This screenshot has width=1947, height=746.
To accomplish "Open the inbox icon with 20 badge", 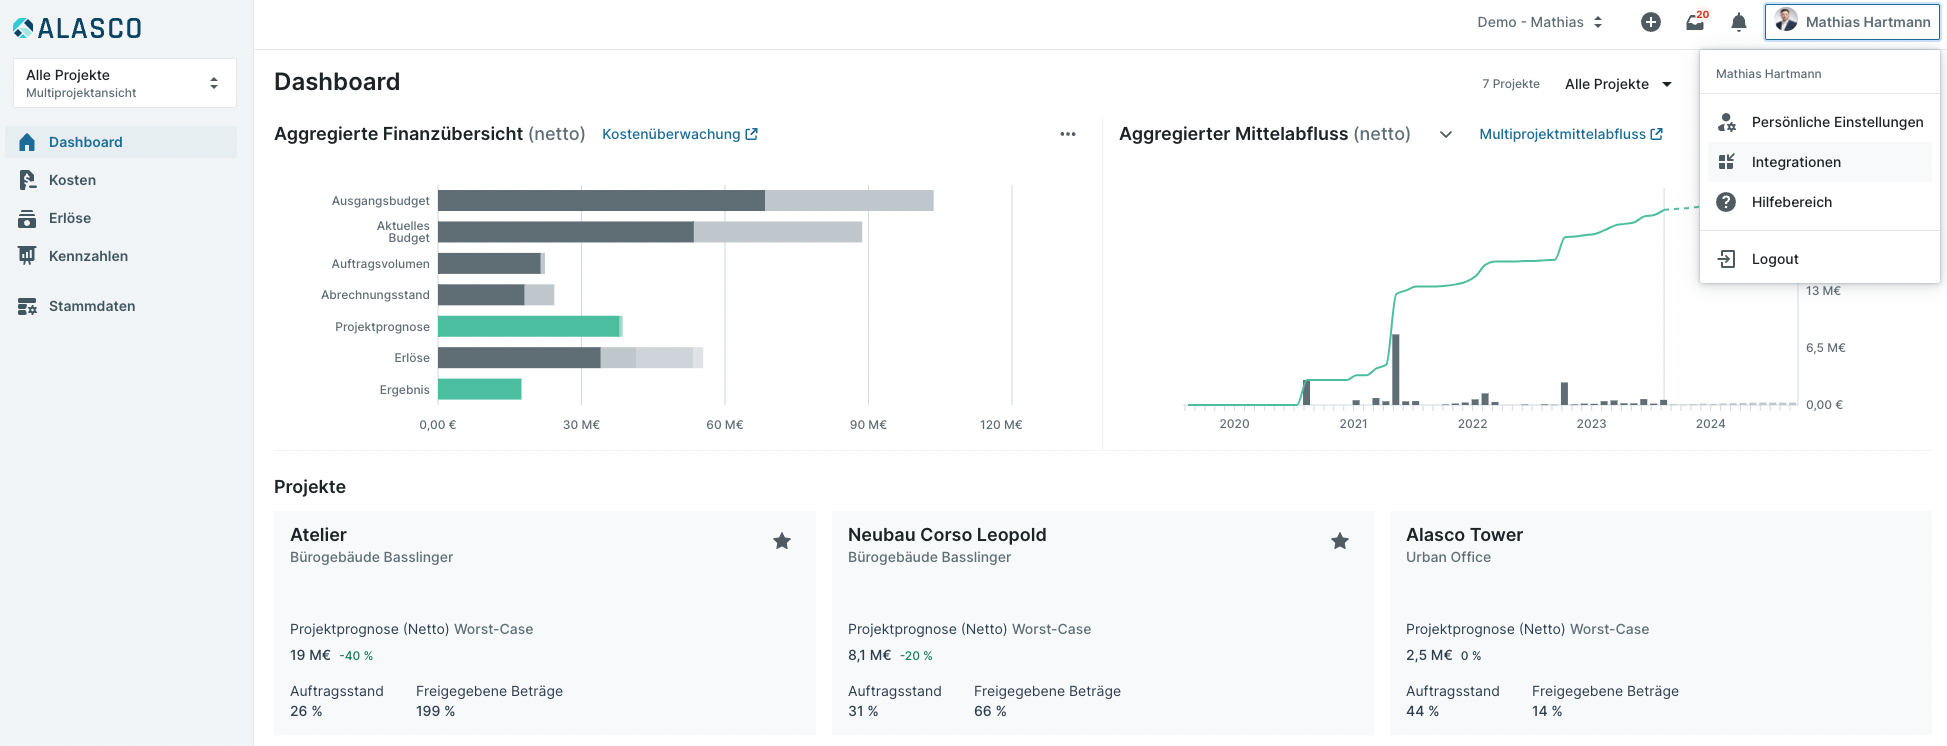I will pos(1695,22).
